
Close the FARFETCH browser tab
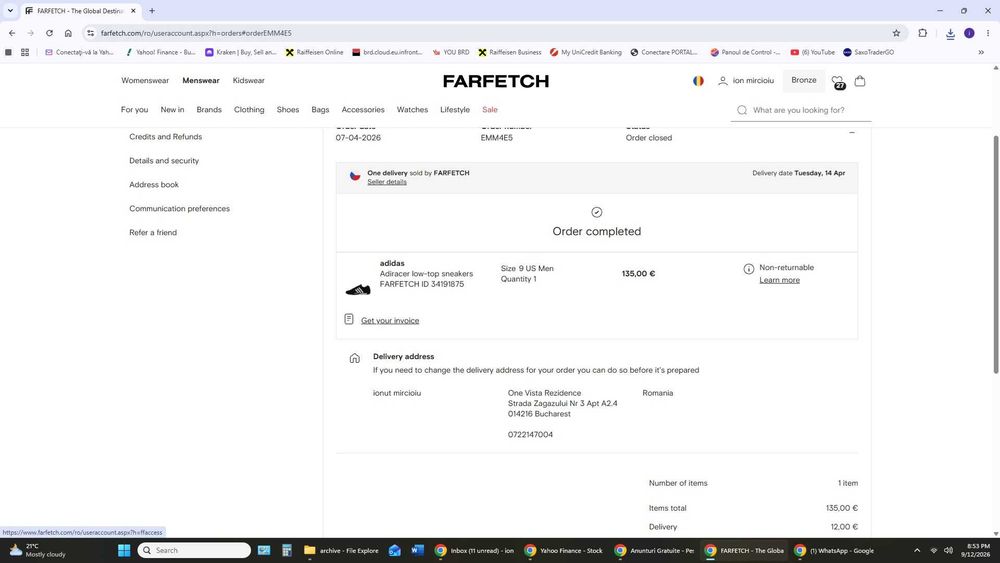(x=133, y=11)
